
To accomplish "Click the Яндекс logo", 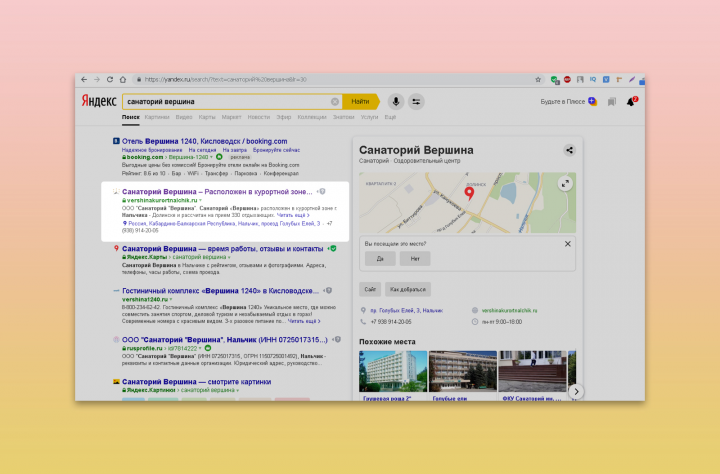I will point(99,101).
